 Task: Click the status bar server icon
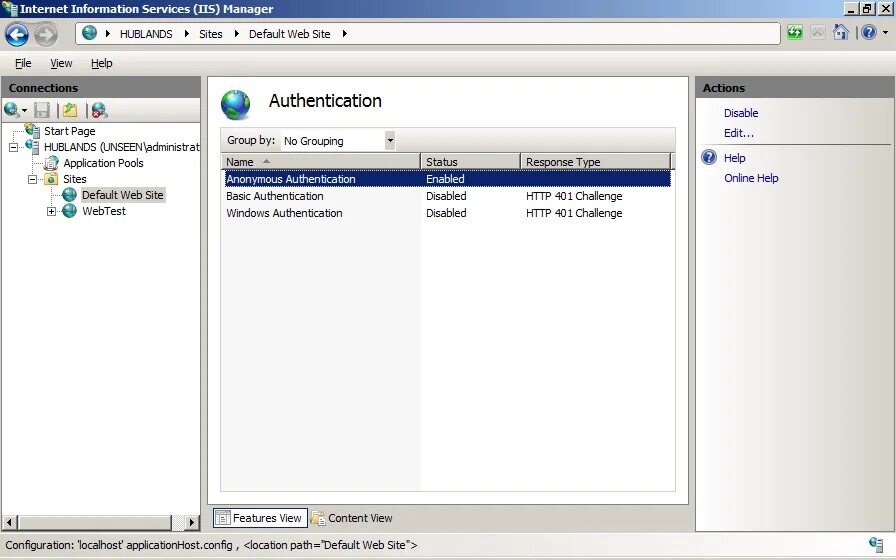click(875, 545)
